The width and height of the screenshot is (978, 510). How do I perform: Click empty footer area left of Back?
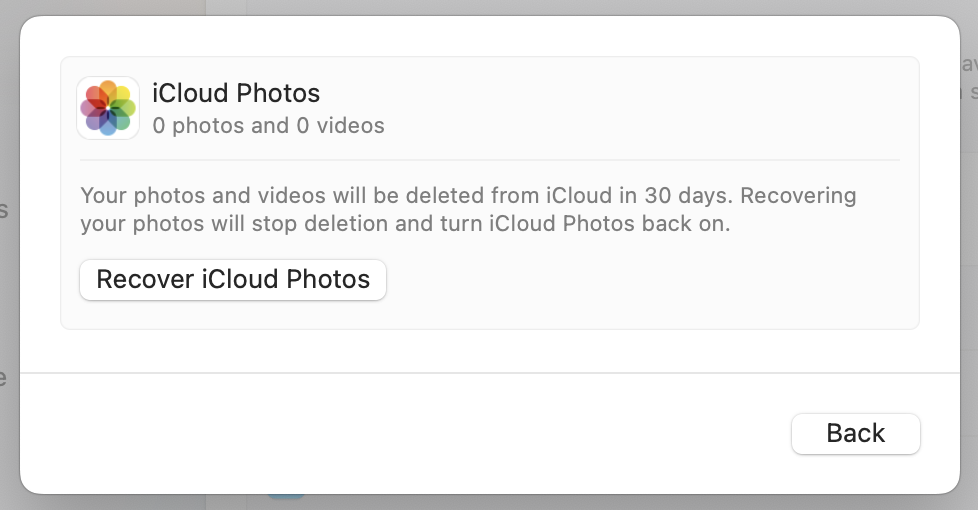click(405, 434)
